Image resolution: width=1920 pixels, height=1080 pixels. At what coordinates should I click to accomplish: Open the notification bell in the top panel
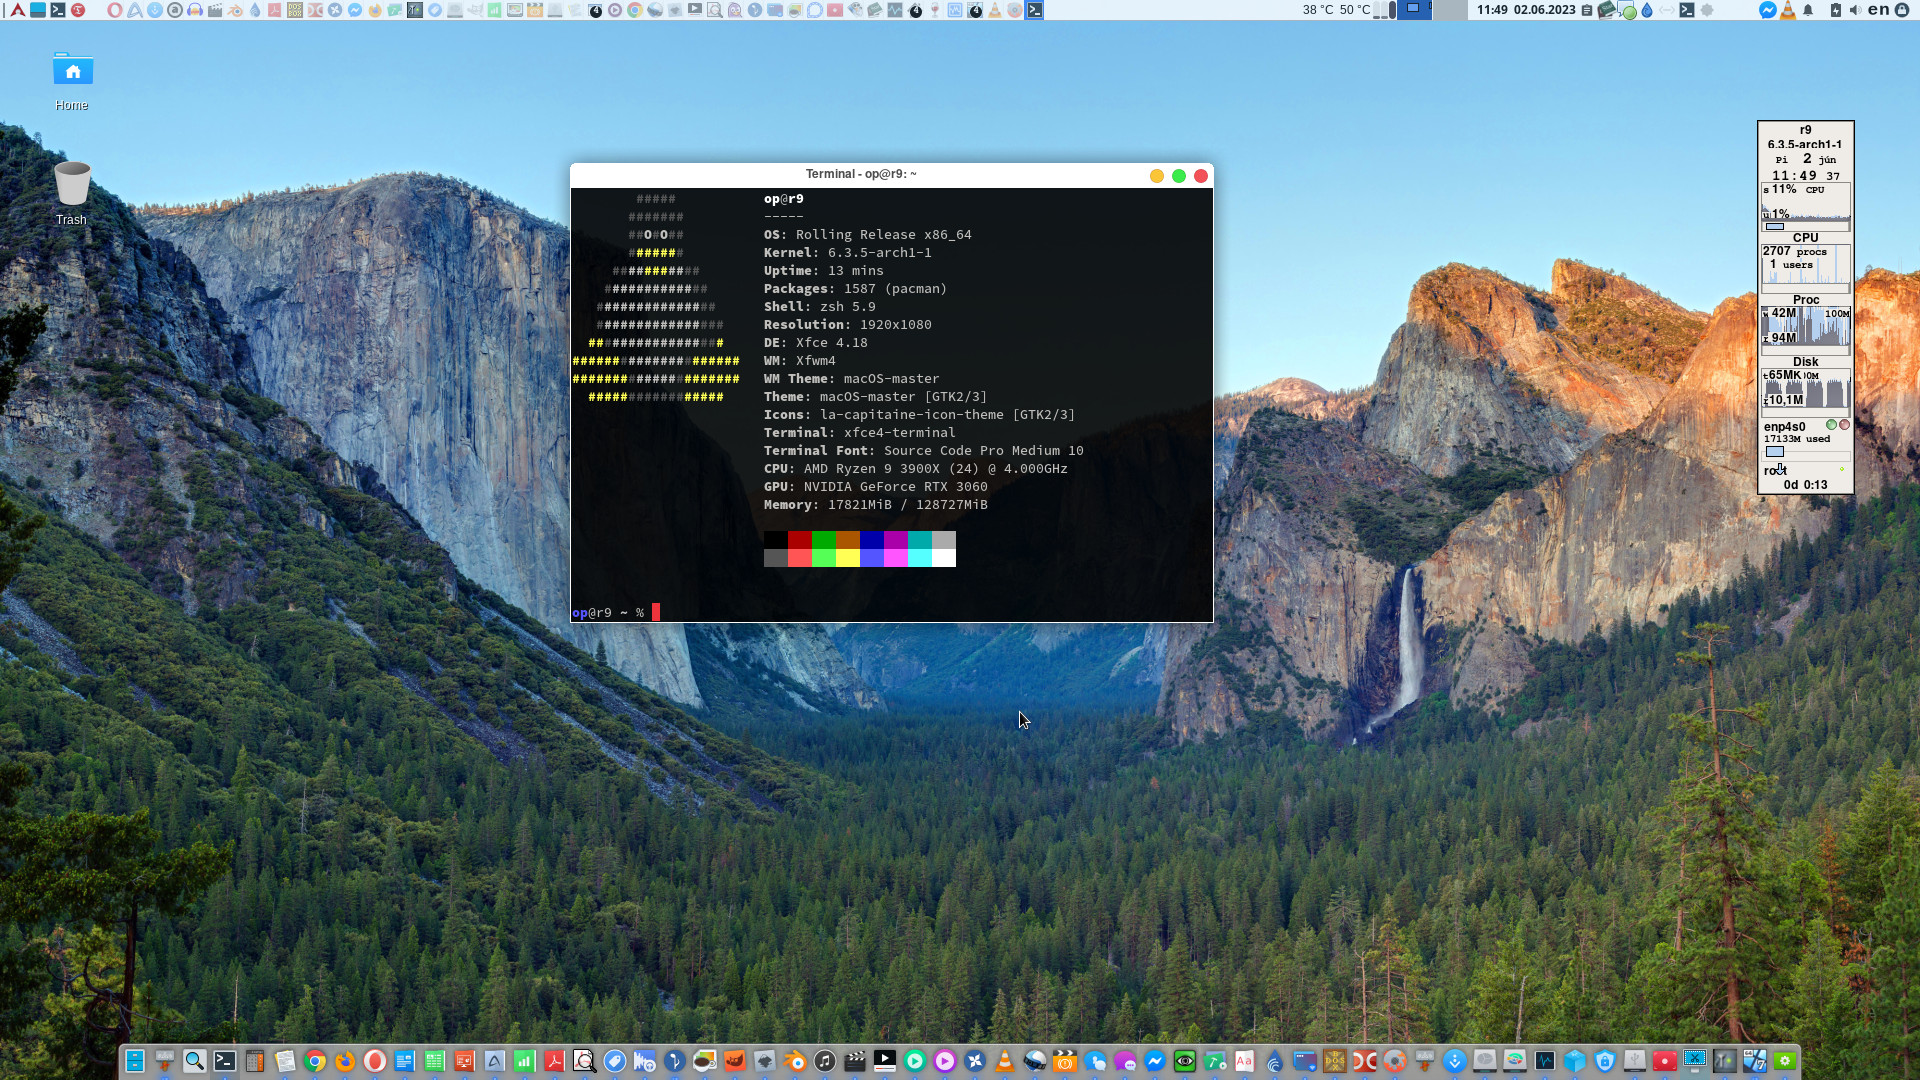point(1808,10)
